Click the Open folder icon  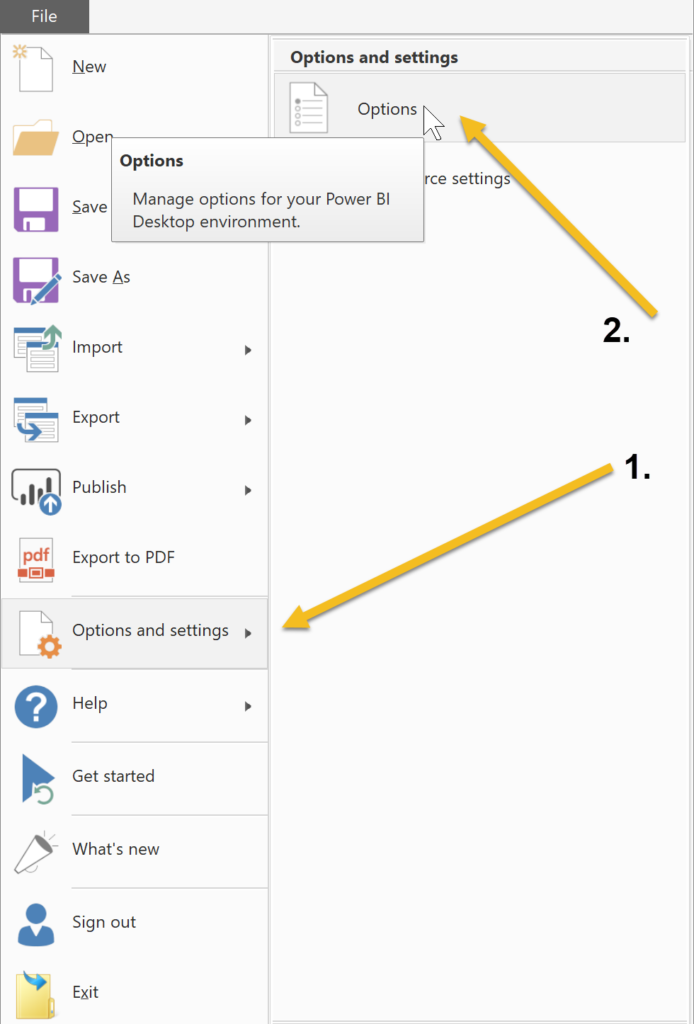point(35,138)
